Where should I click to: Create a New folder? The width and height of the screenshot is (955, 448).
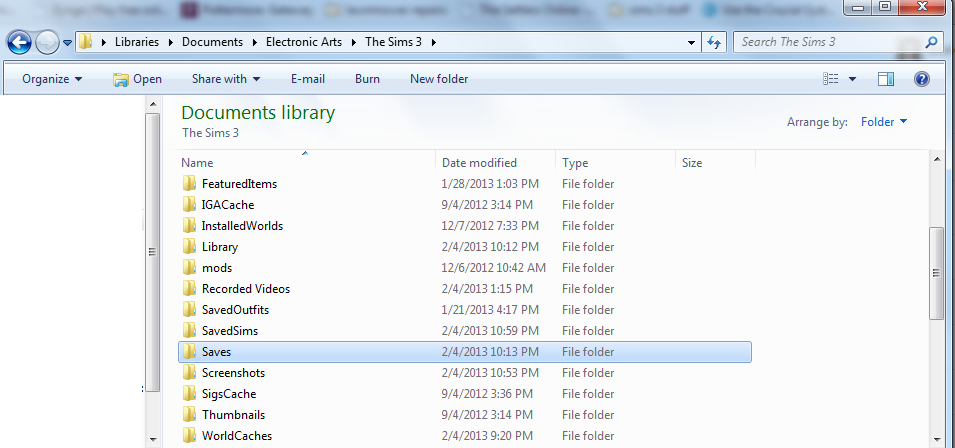point(439,79)
